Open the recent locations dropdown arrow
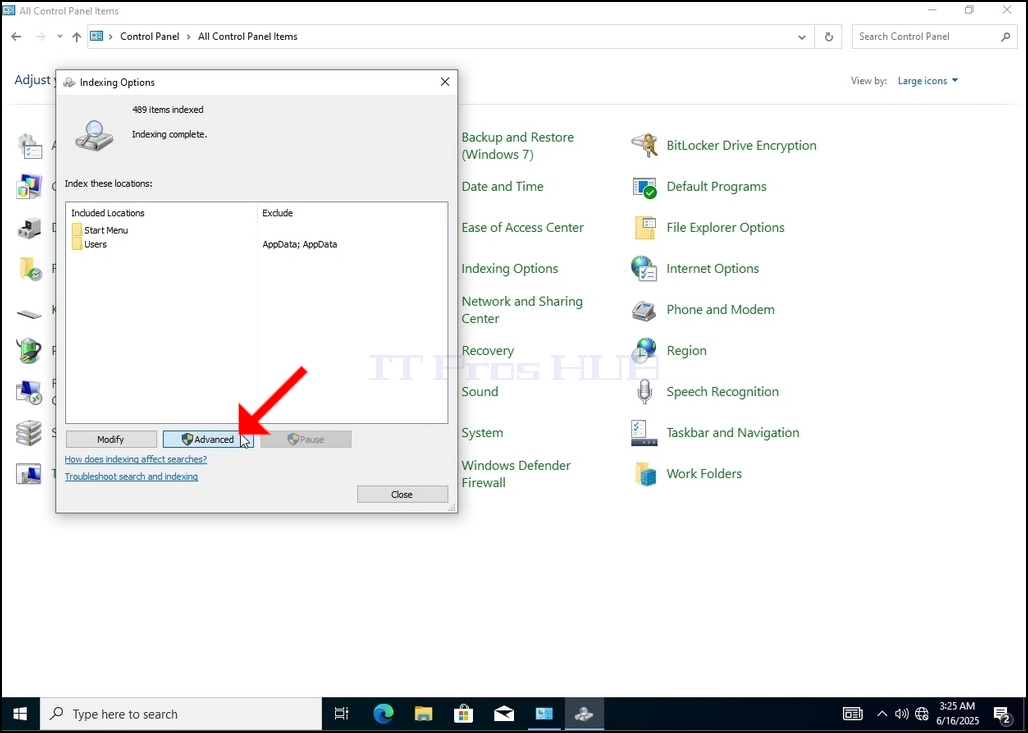Viewport: 1028px width, 733px height. coord(60,37)
